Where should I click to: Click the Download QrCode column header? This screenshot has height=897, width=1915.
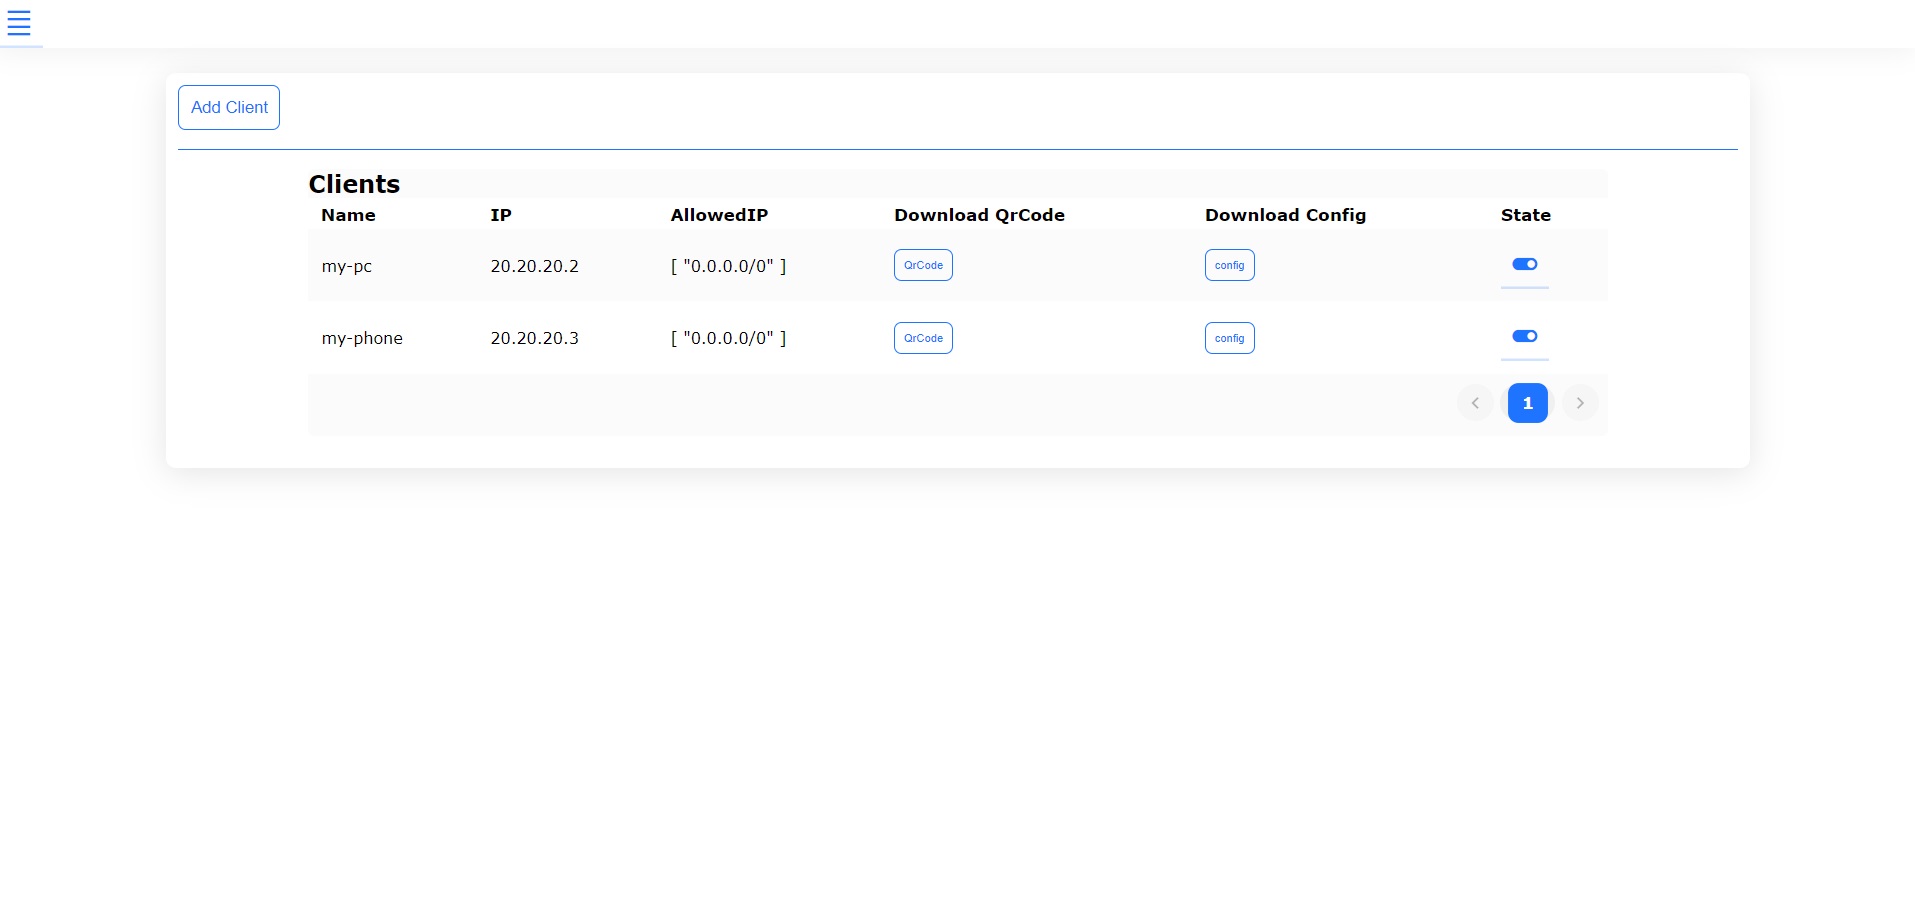tap(979, 215)
